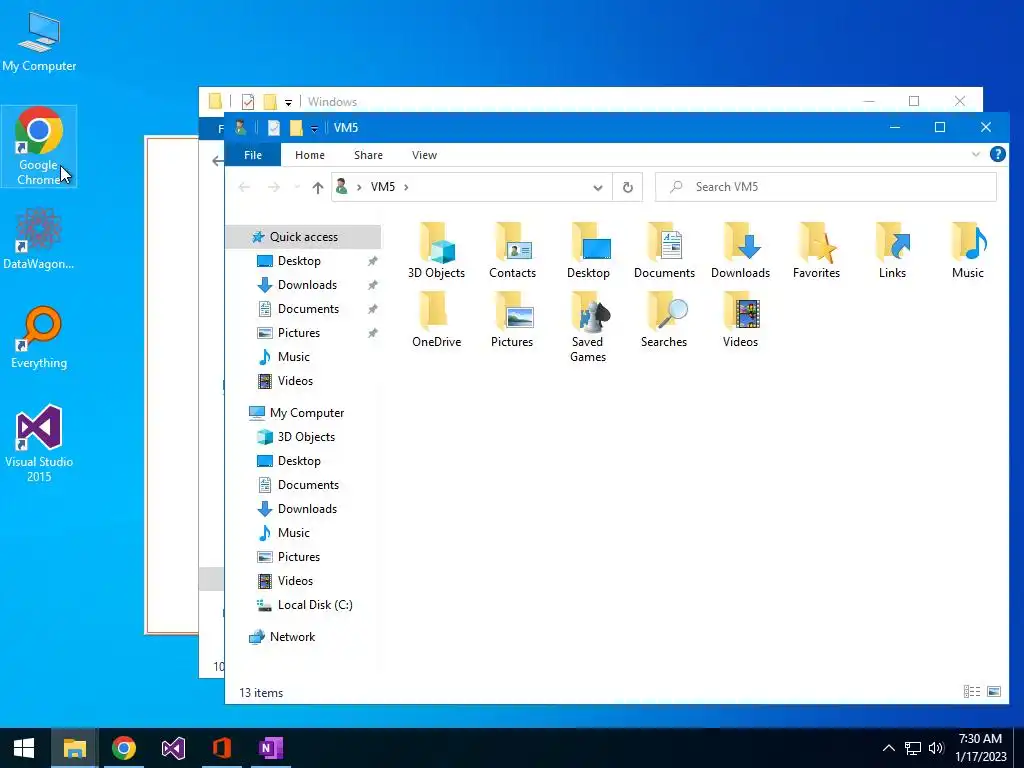Image resolution: width=1024 pixels, height=768 pixels.
Task: Open the recent locations dropdown arrow
Action: tap(297, 187)
